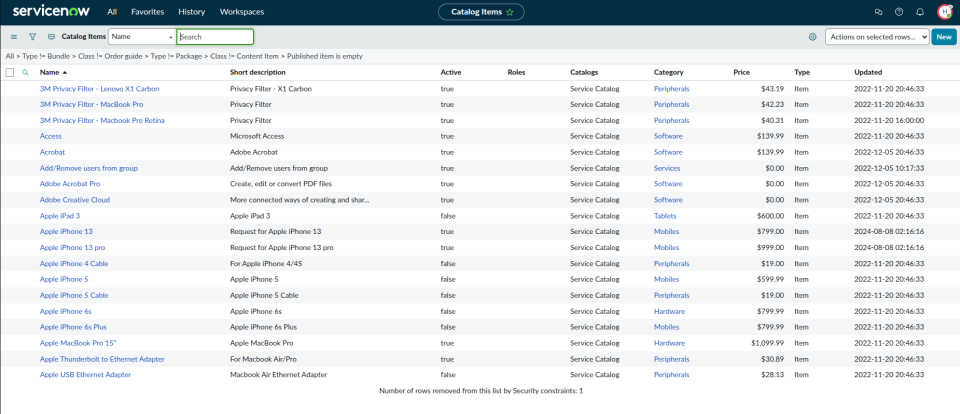Screen dimensions: 960x414
Task: Click the Catalogs column header
Action: [x=584, y=72]
